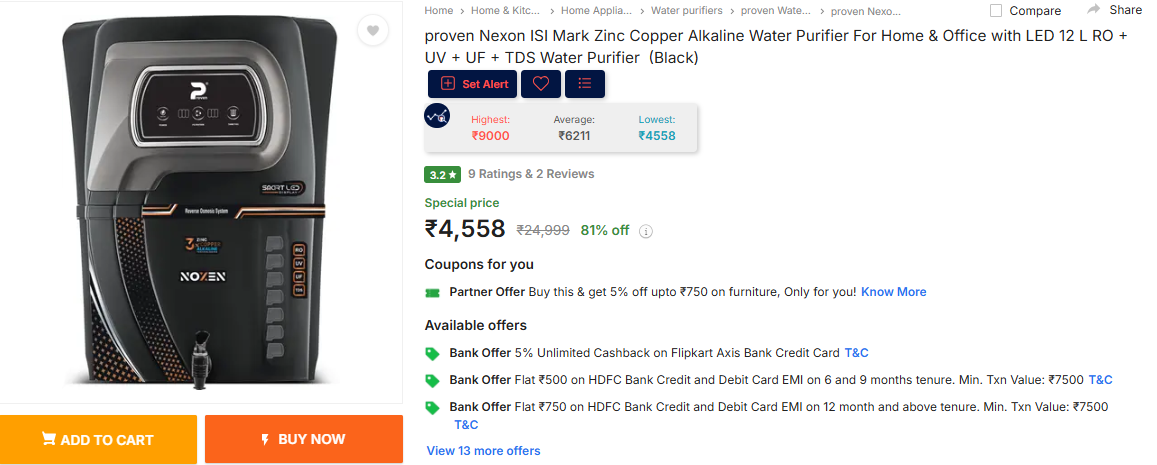Open T&C link for Axis Bank offer

(856, 353)
